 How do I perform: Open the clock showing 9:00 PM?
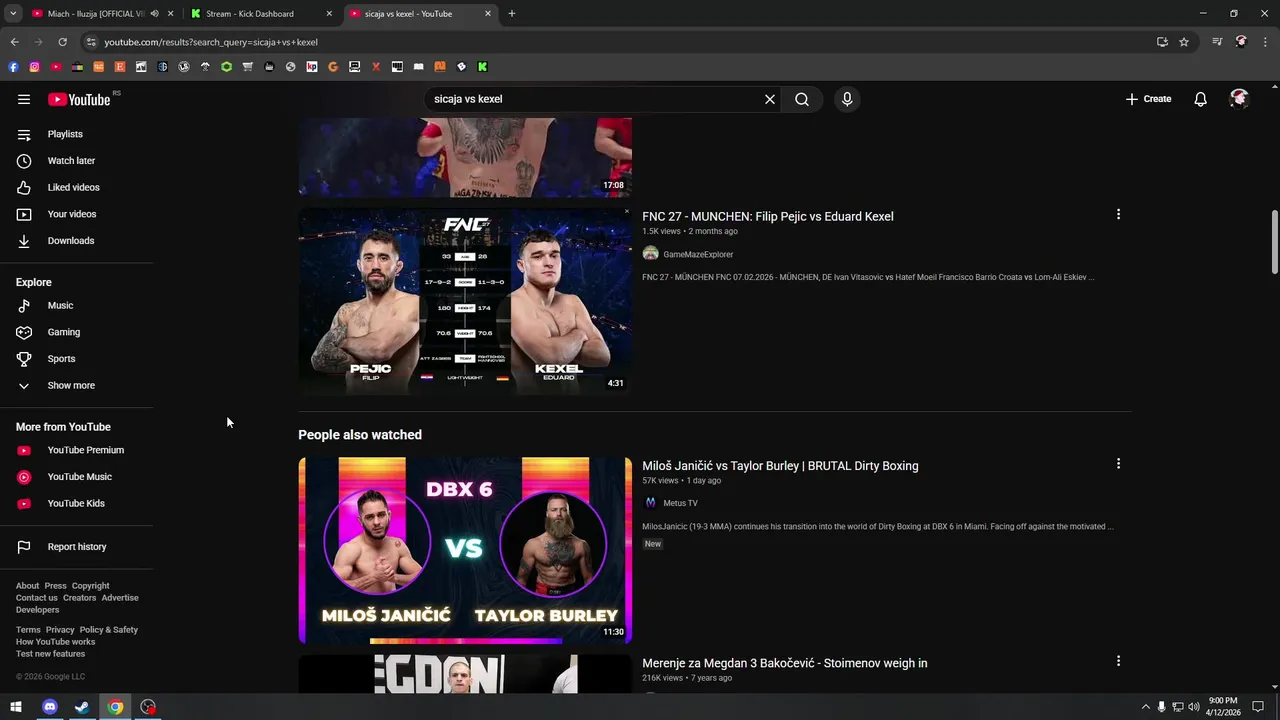click(1223, 707)
